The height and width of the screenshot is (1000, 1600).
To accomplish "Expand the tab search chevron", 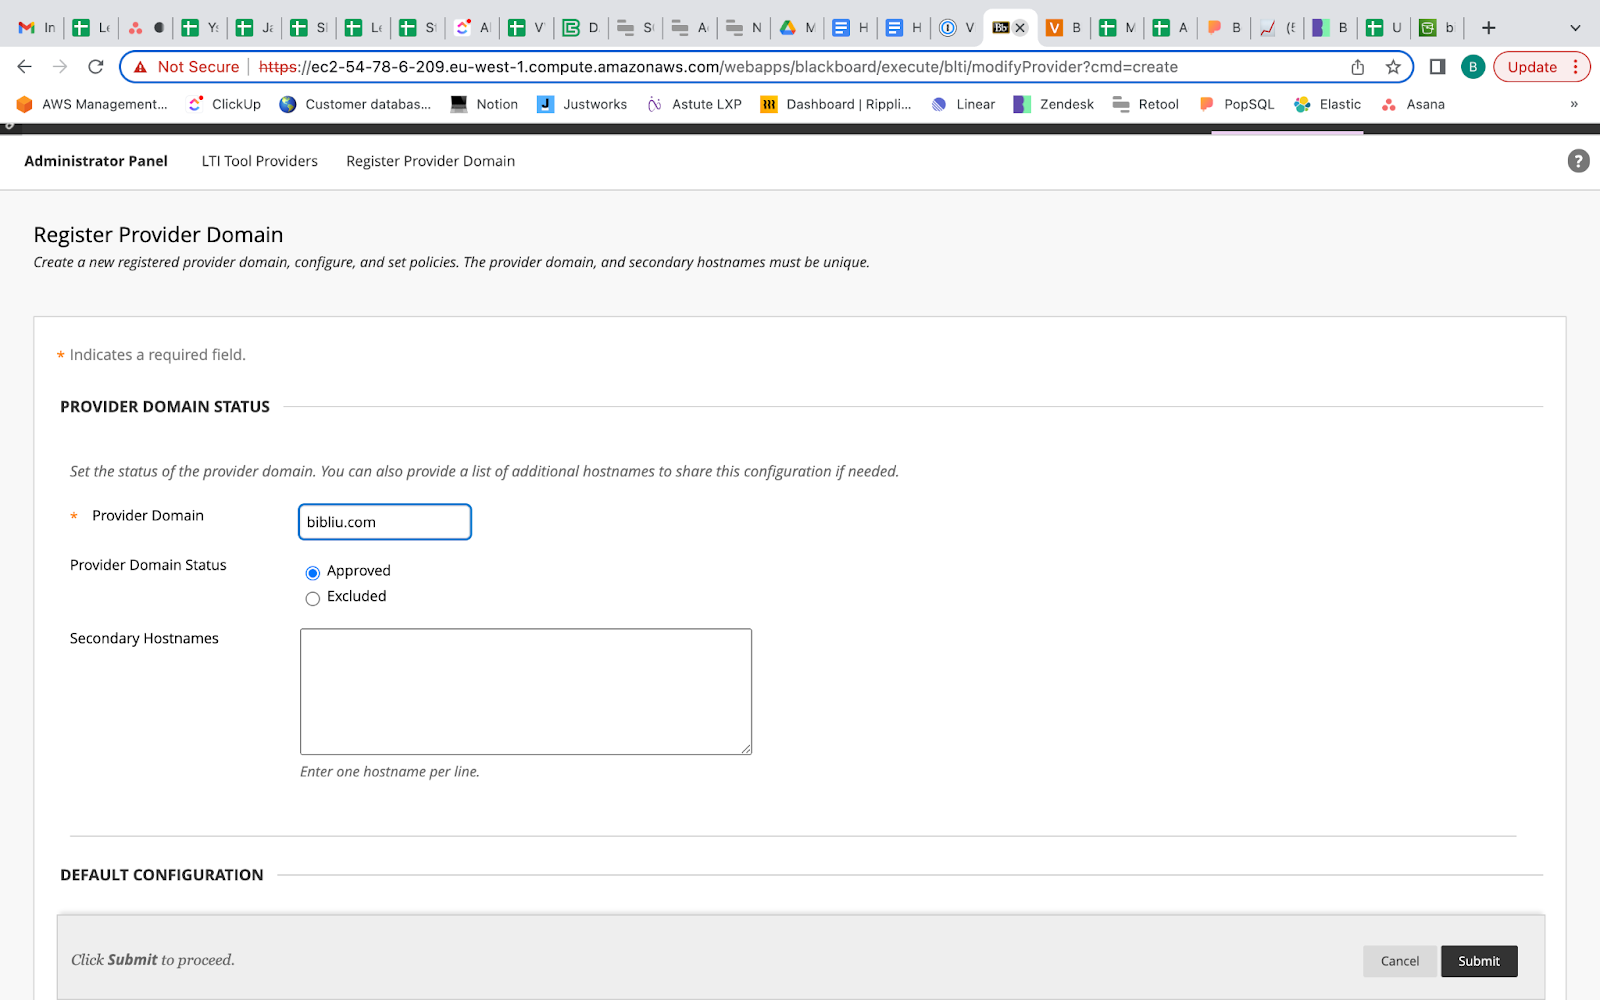I will (x=1575, y=28).
